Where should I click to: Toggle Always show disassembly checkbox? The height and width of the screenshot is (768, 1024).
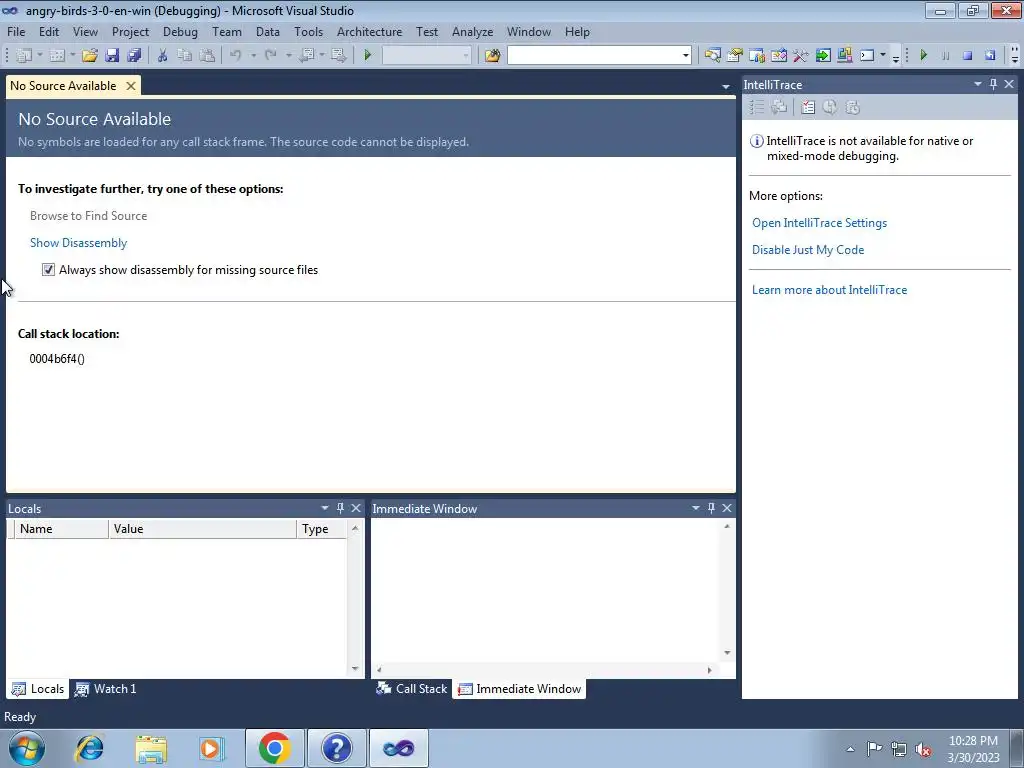pyautogui.click(x=48, y=270)
